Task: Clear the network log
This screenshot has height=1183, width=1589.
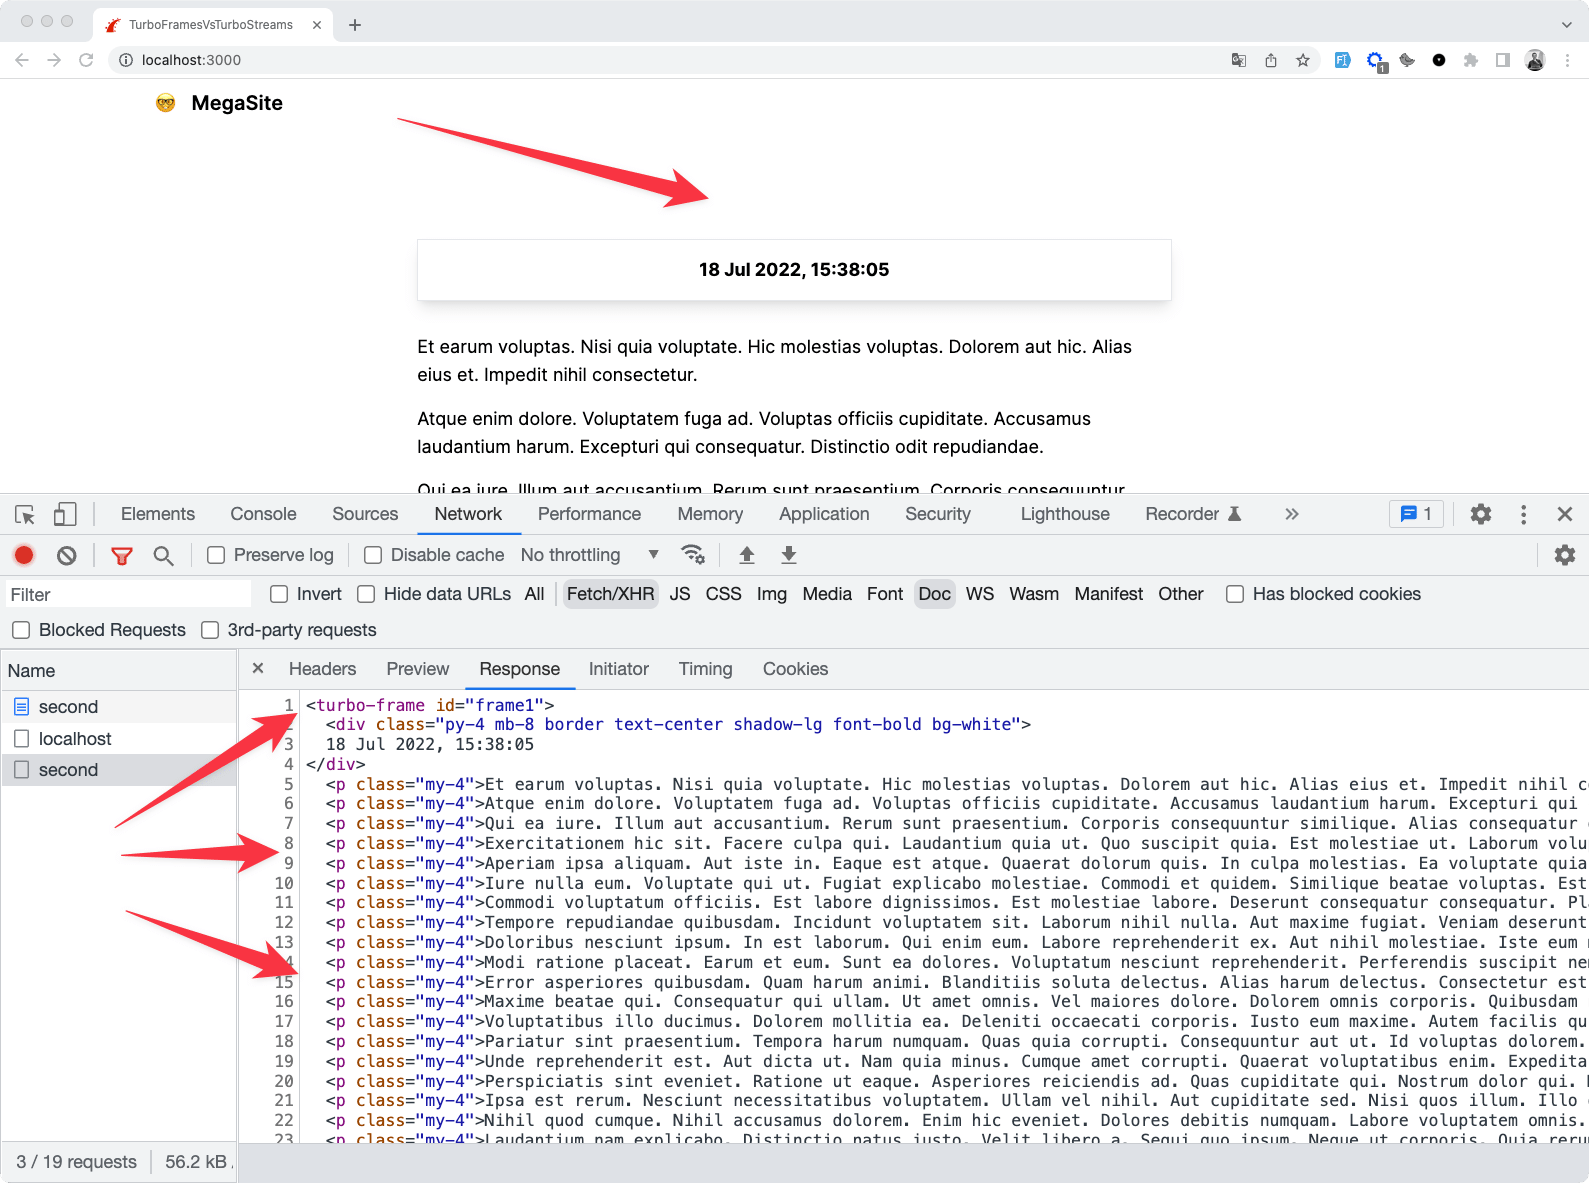Action: (67, 555)
